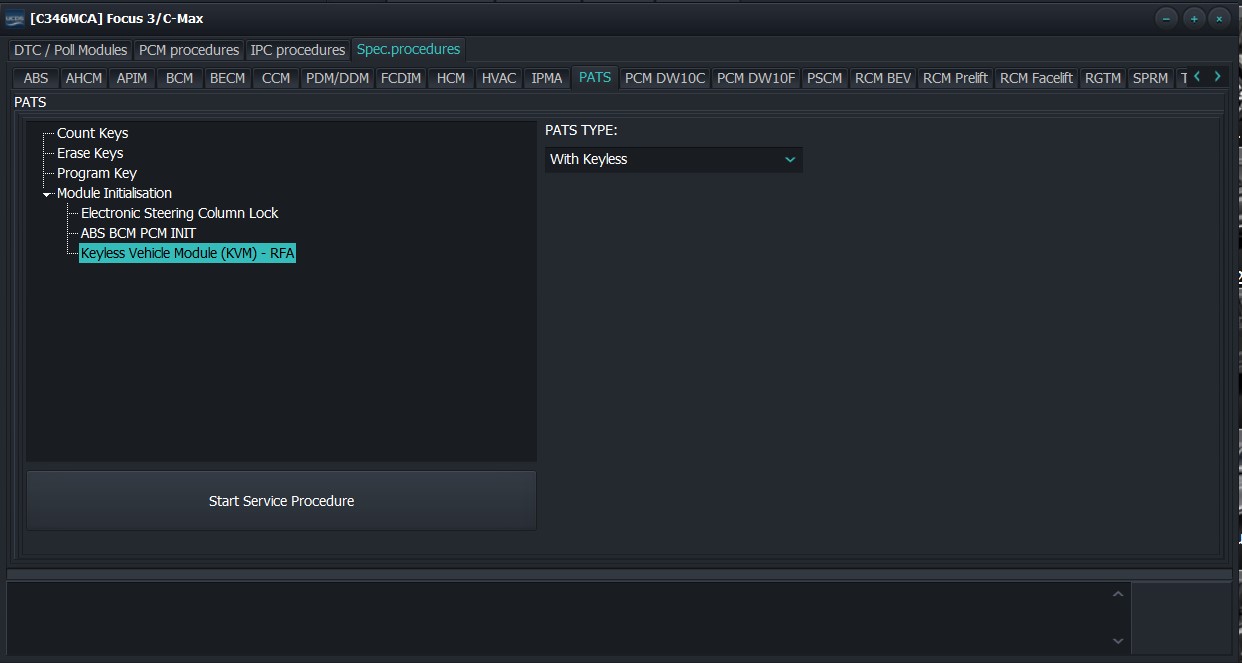1242x663 pixels.
Task: Click the With Keyless dropdown chevron
Action: point(790,159)
